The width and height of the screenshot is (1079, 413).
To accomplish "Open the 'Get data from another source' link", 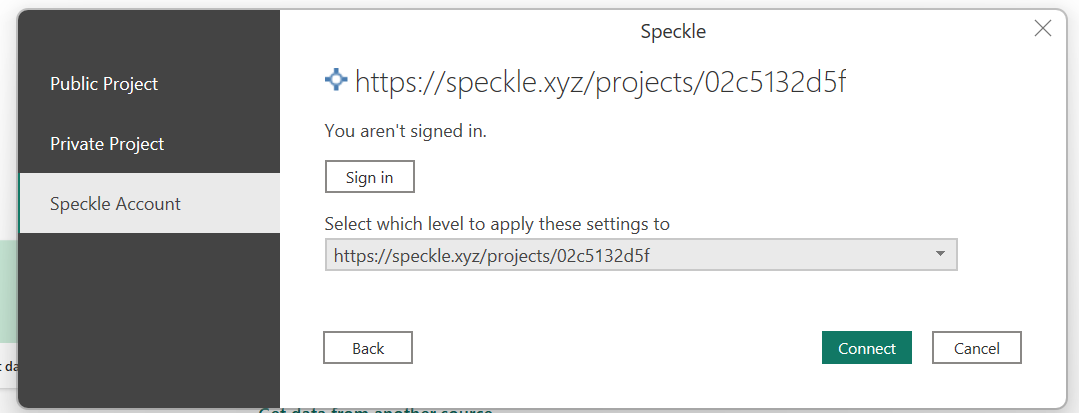I will [376, 411].
